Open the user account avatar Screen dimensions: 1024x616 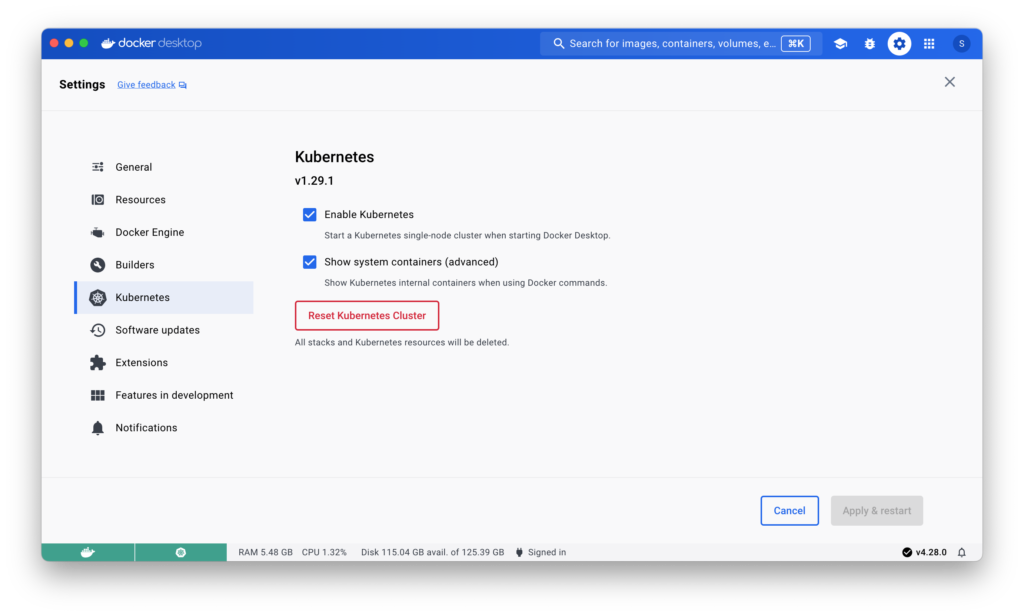click(961, 44)
